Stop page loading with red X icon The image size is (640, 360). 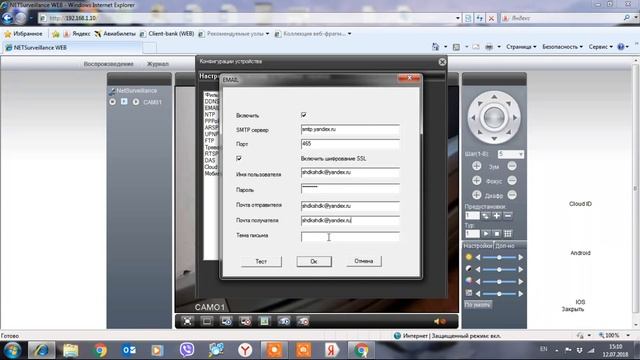click(491, 18)
